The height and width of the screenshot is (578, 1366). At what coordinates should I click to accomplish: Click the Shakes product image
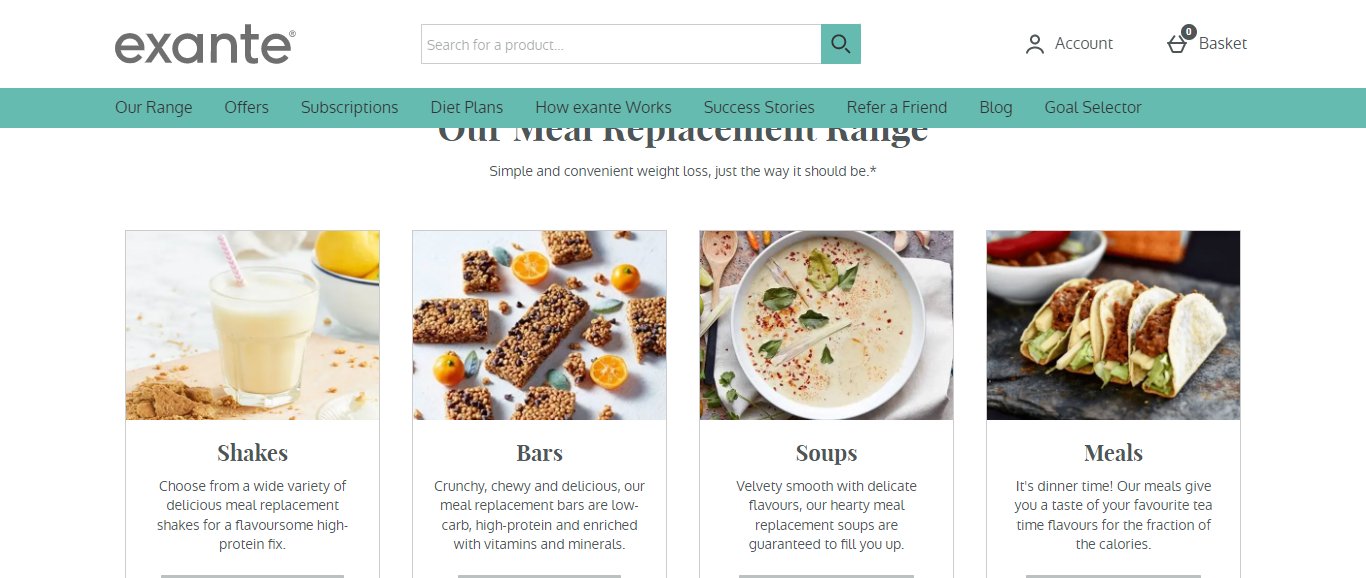click(x=253, y=325)
